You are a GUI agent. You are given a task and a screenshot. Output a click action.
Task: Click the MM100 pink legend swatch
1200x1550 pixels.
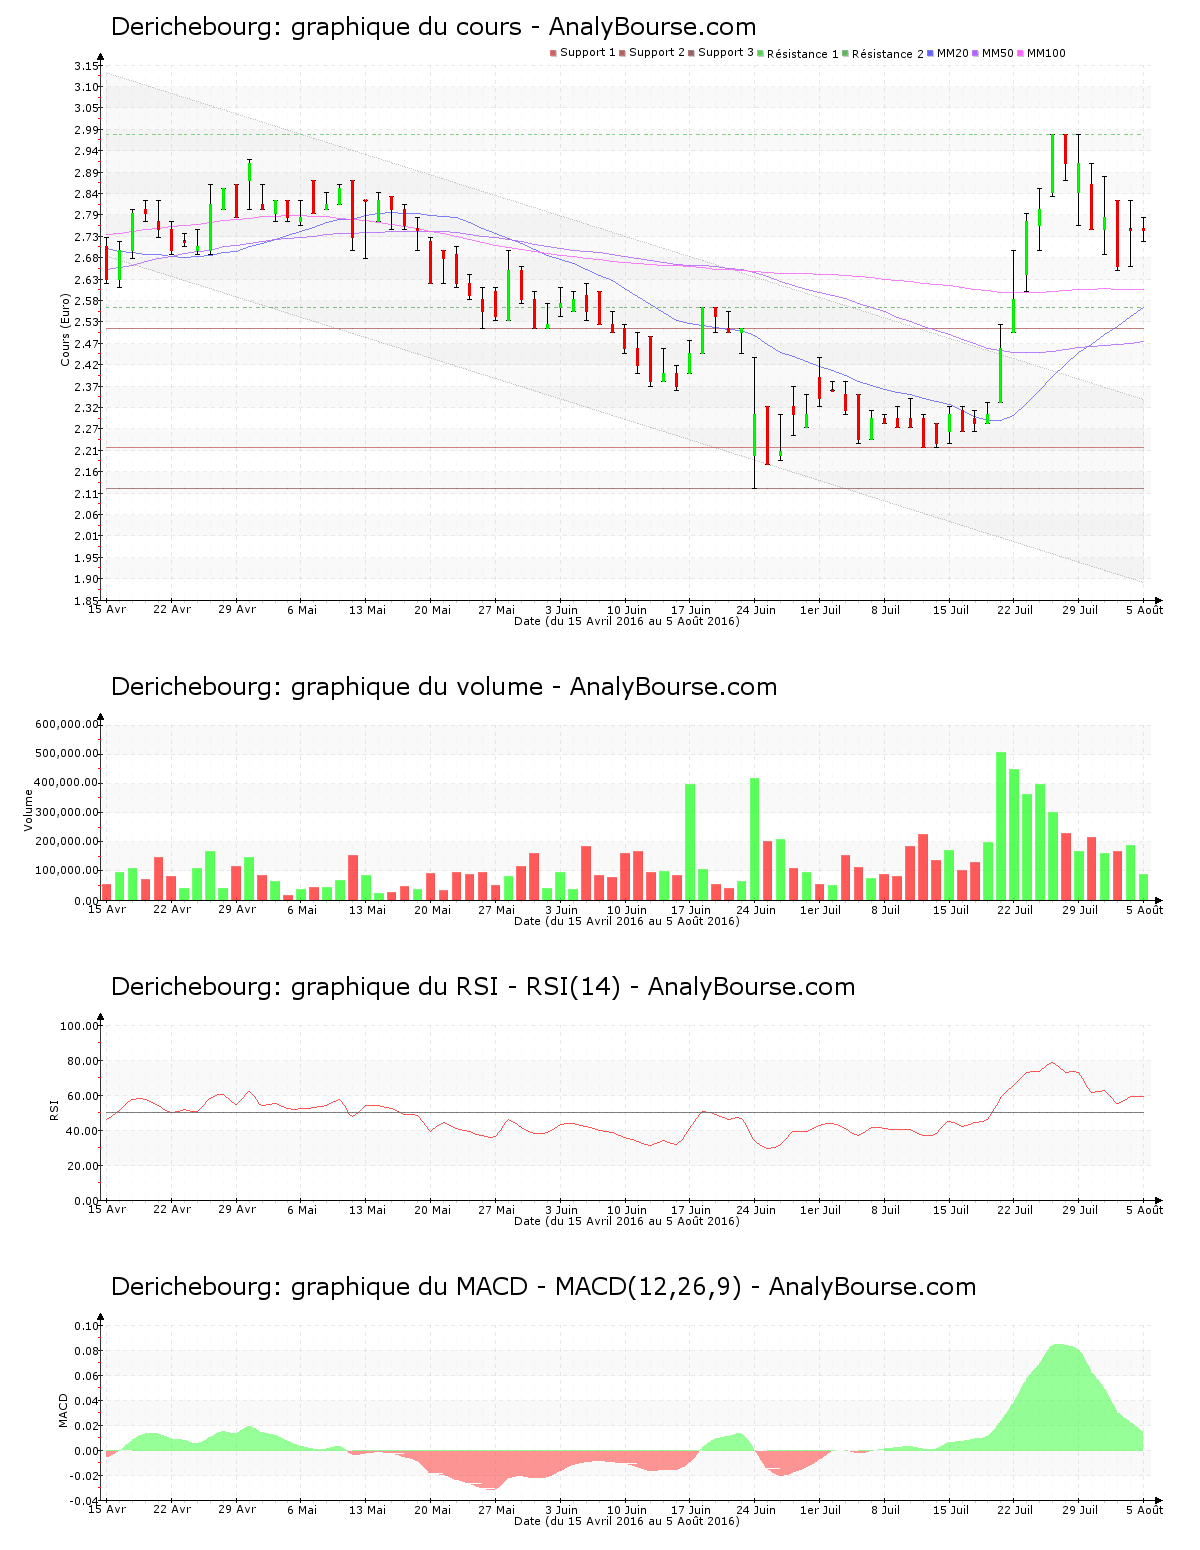click(x=1020, y=53)
